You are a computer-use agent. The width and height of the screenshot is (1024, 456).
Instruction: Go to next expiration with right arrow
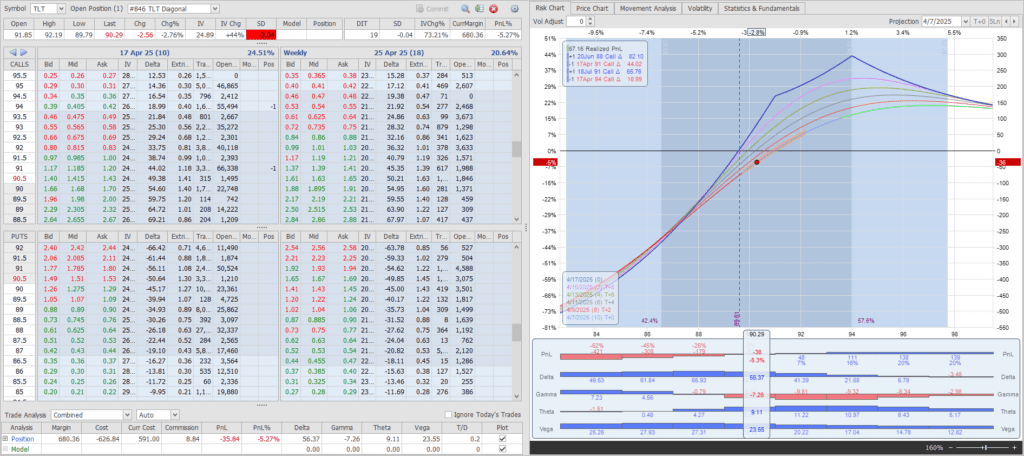pos(24,52)
